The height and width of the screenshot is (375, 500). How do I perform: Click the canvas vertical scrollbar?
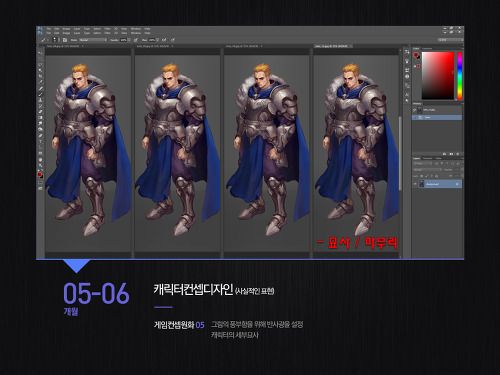coord(400,153)
